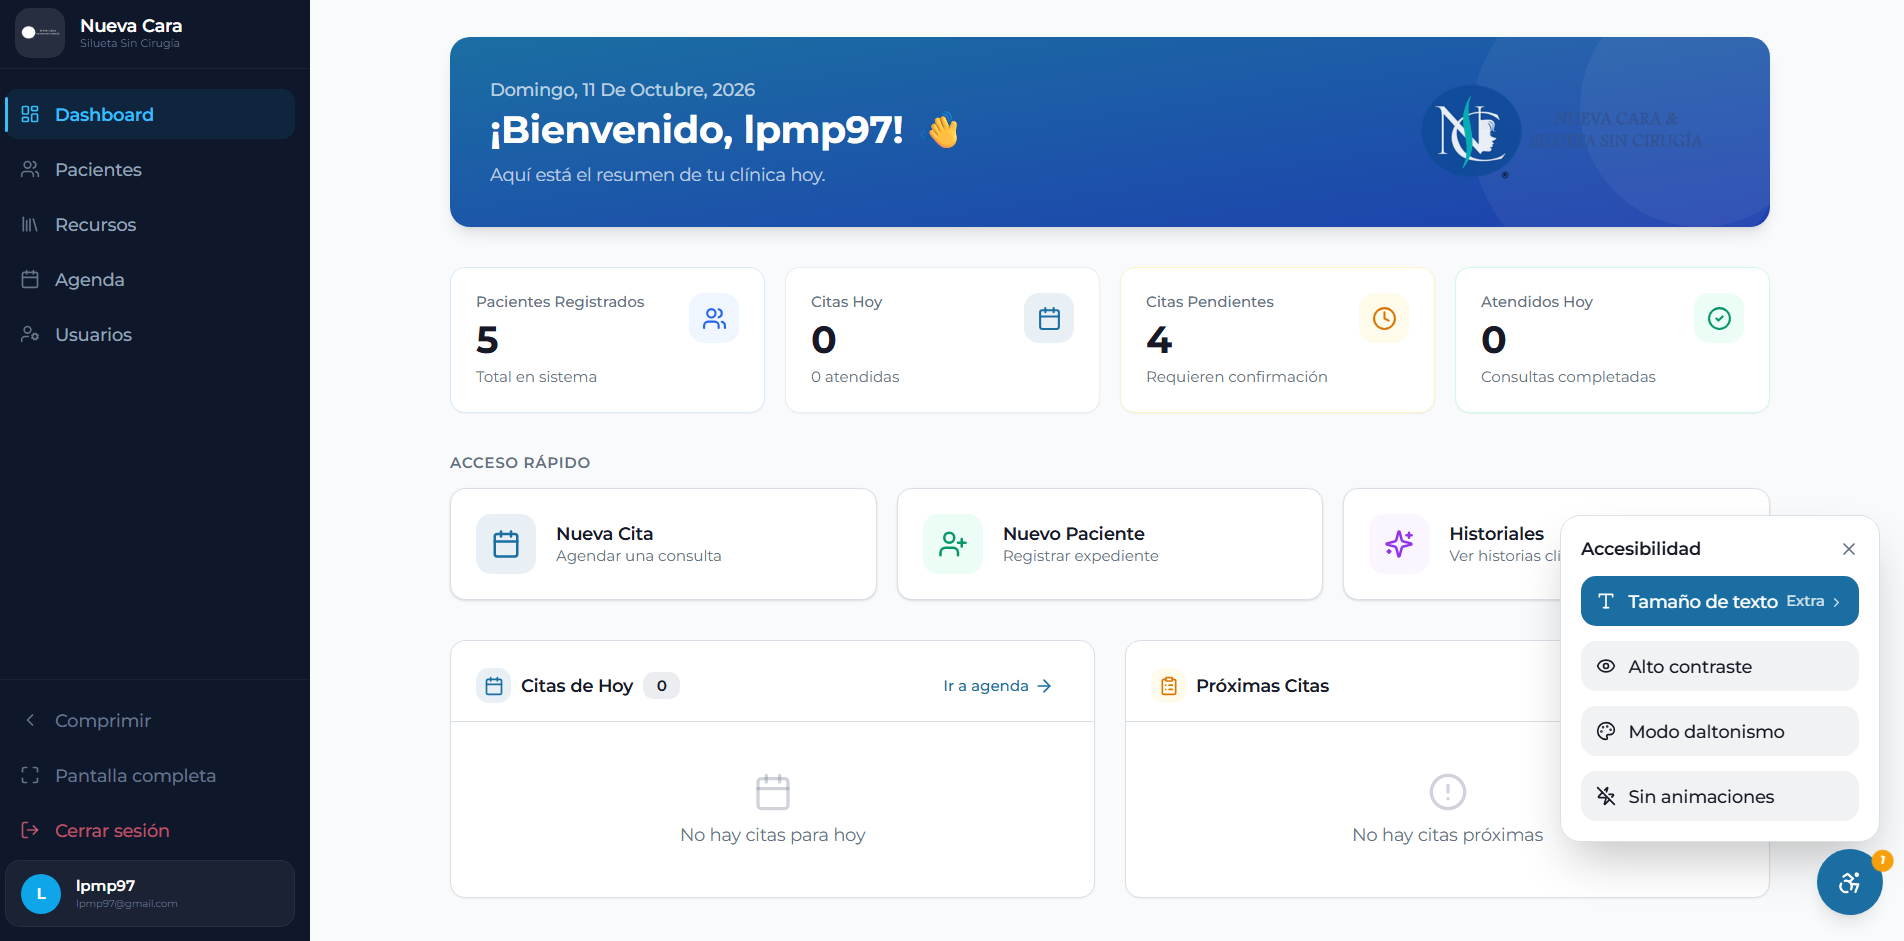Image resolution: width=1904 pixels, height=941 pixels.
Task: Click the empty-state calendar icon under Citas de Hoy
Action: point(773,792)
